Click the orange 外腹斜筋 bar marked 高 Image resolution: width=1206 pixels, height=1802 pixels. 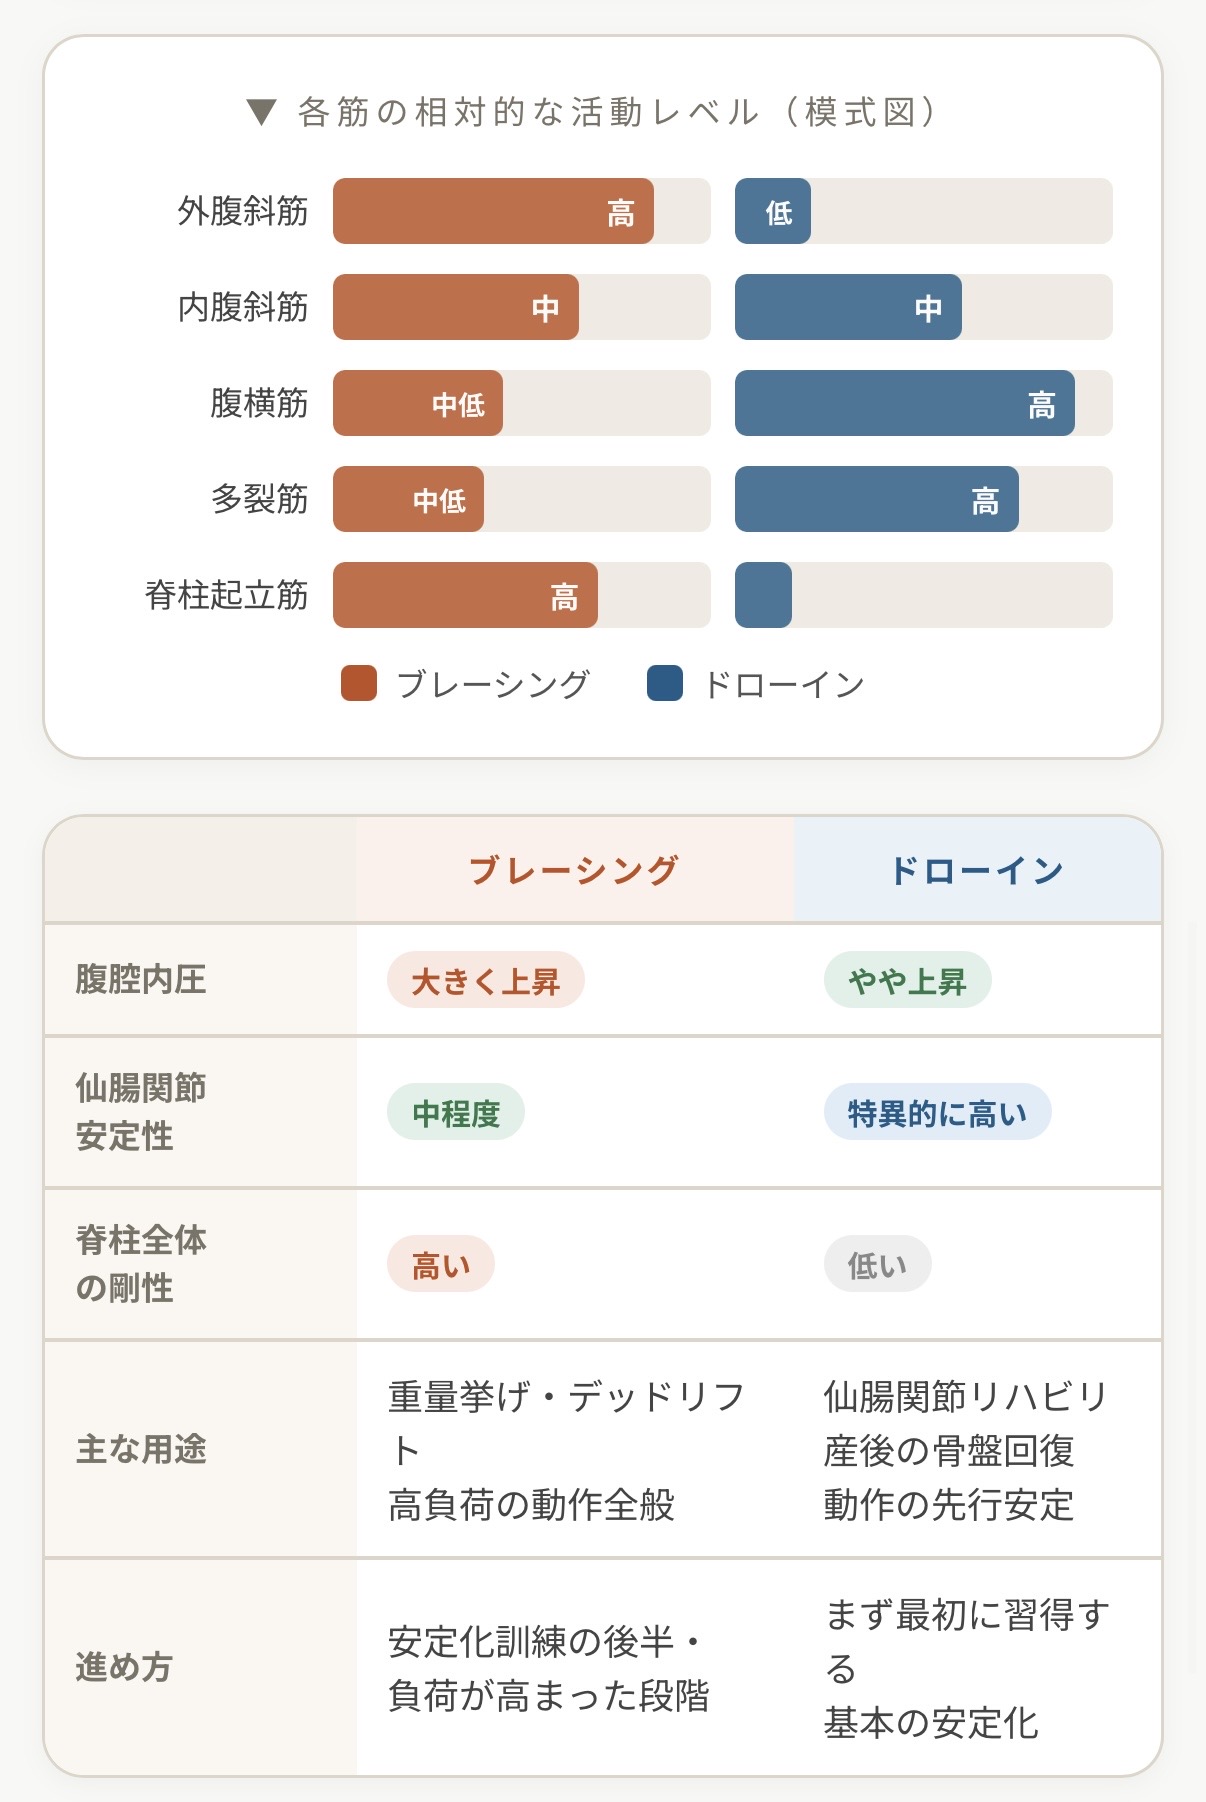click(x=493, y=212)
